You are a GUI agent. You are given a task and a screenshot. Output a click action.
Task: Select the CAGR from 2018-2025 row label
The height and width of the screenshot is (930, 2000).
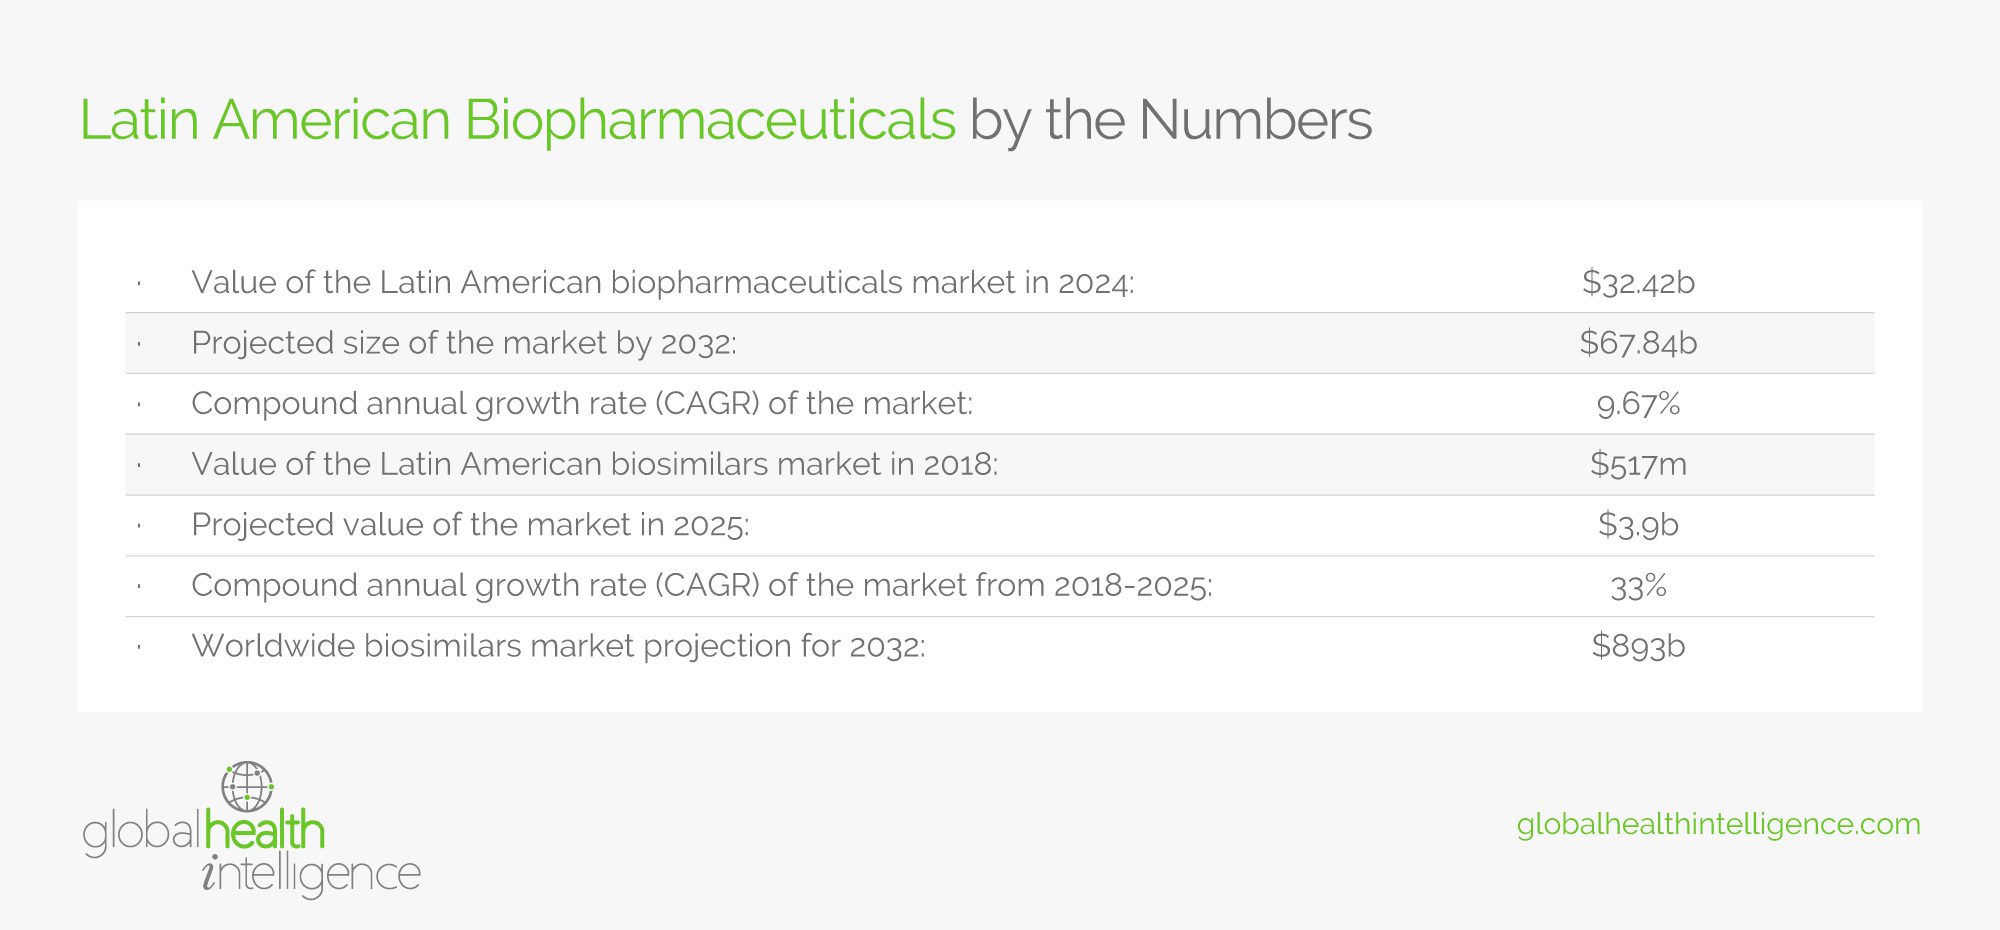pos(701,586)
